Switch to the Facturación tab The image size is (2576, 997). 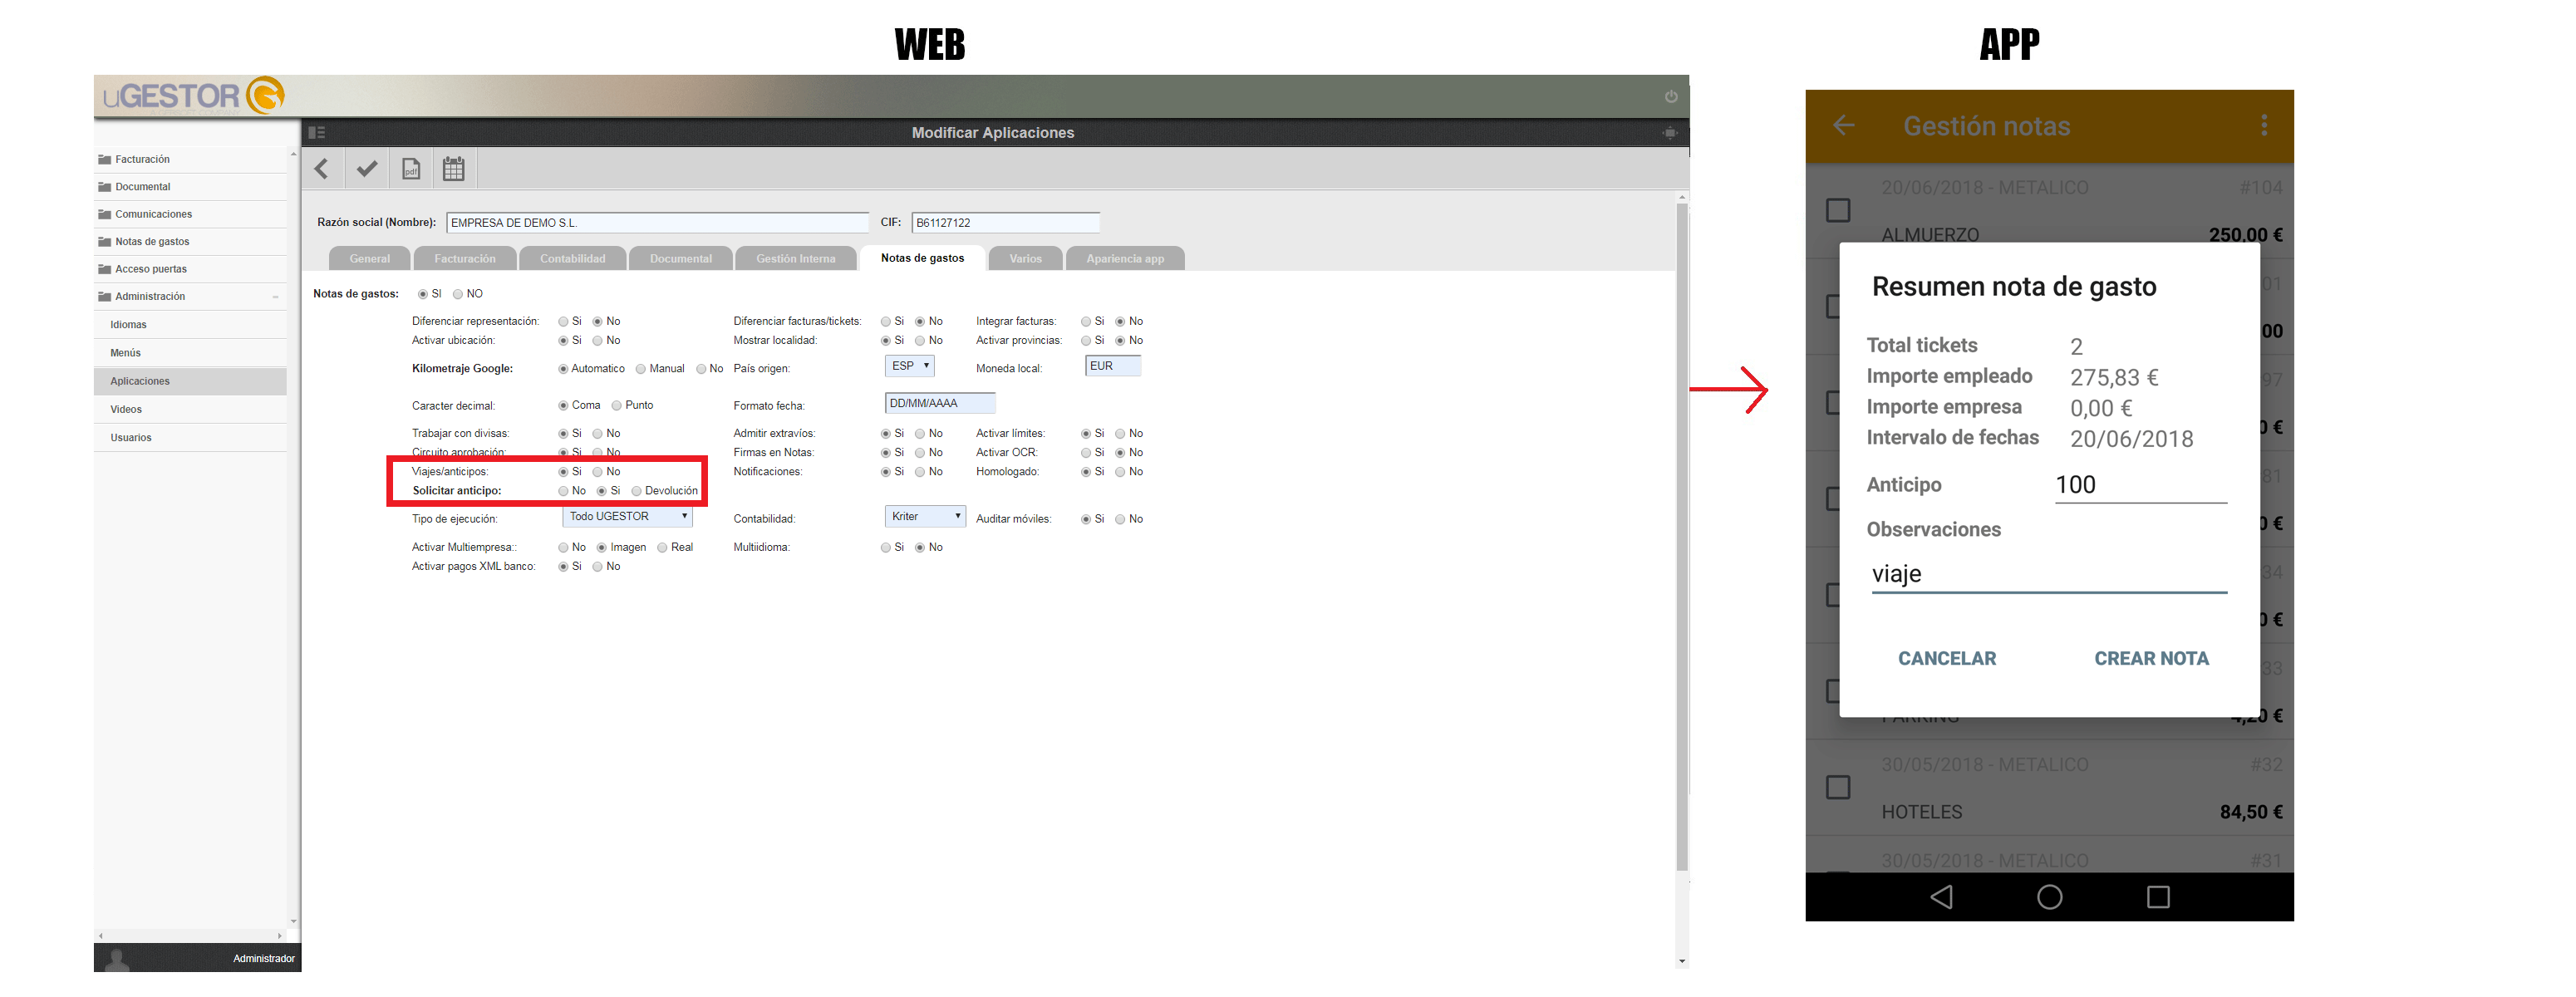[465, 259]
